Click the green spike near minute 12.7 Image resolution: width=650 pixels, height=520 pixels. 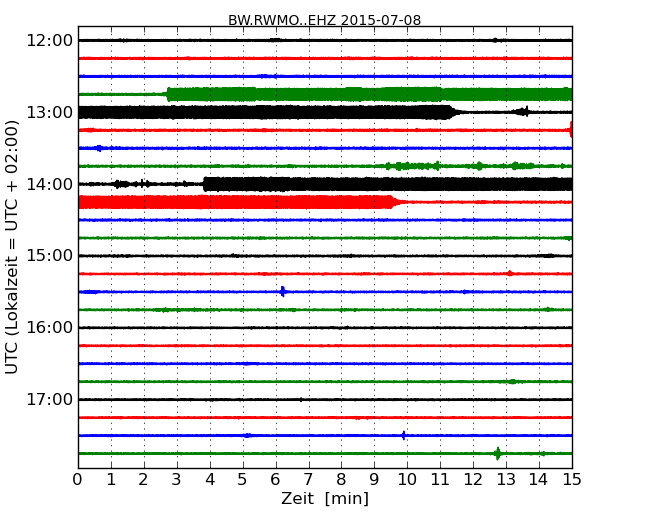click(497, 453)
